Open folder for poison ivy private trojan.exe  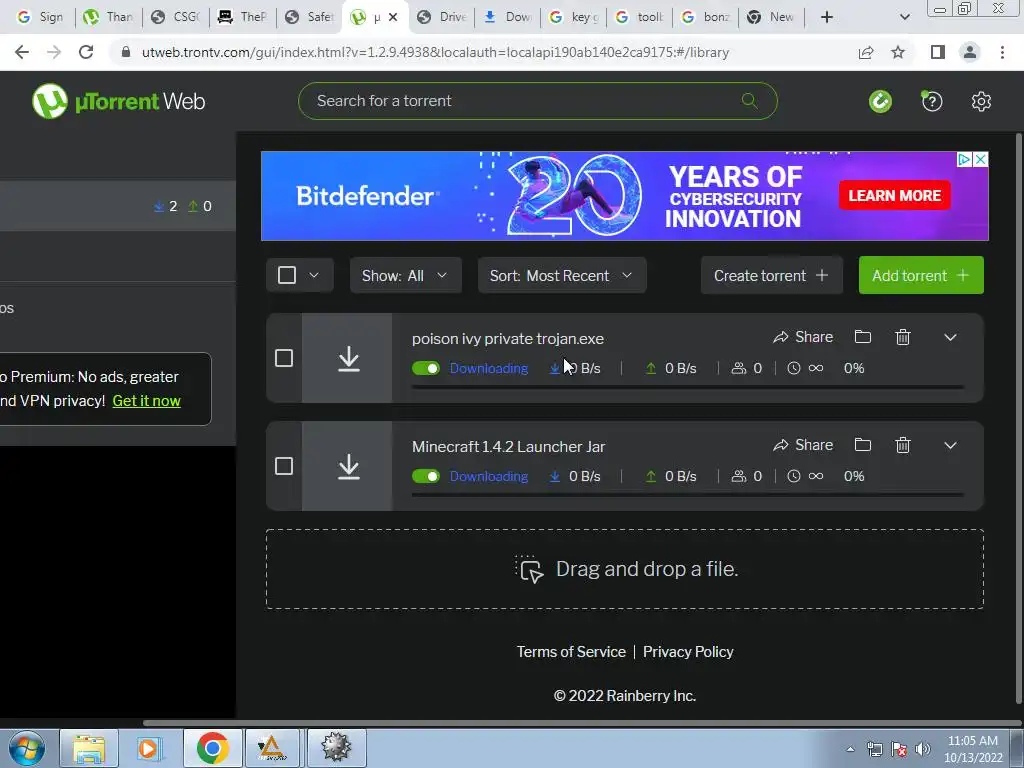pyautogui.click(x=863, y=337)
